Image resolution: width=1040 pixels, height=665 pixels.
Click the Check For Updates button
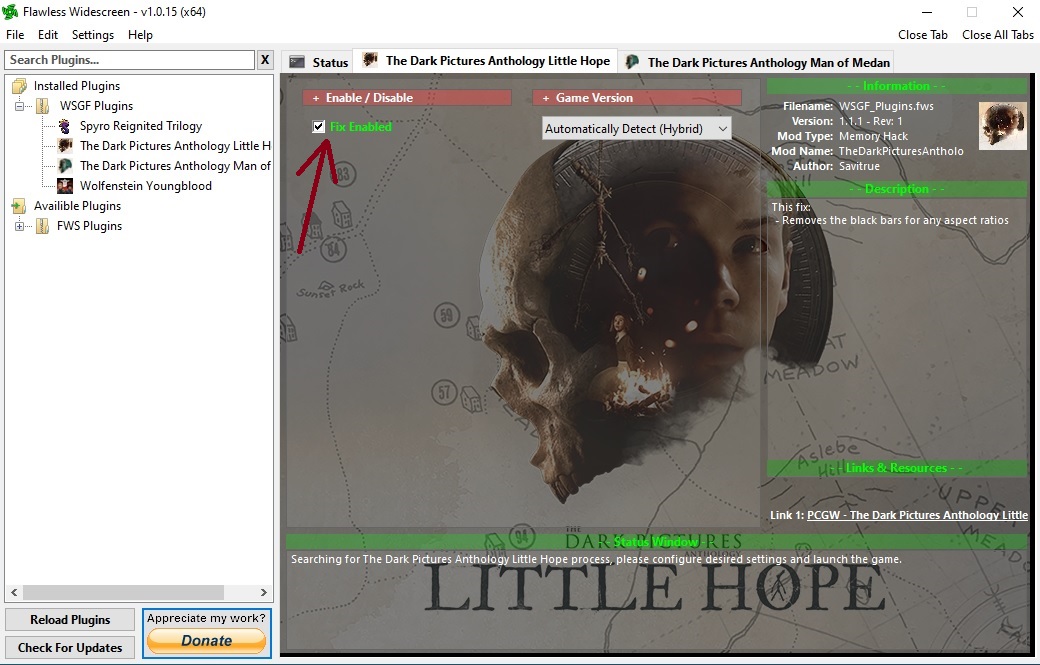(70, 647)
